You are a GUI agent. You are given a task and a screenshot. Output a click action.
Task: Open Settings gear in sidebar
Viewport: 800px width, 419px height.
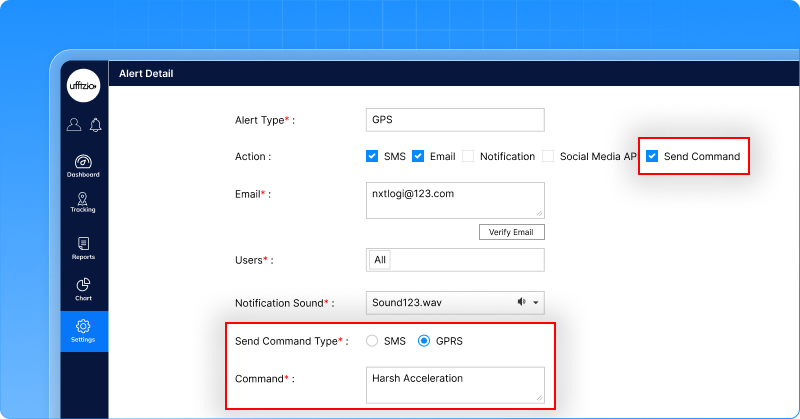(x=84, y=331)
